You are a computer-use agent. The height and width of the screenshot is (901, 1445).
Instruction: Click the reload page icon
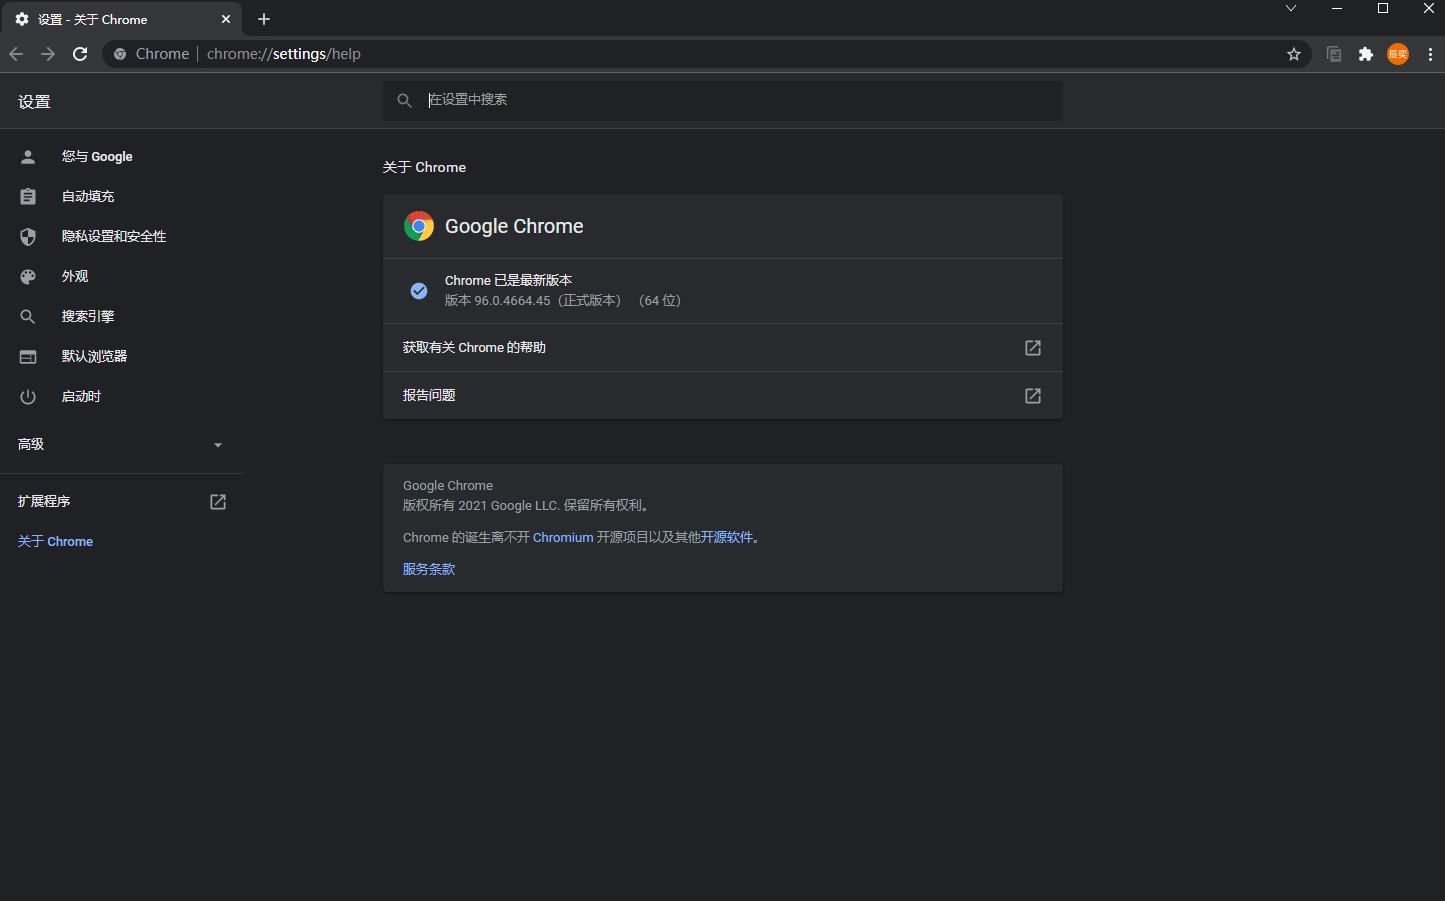[80, 54]
